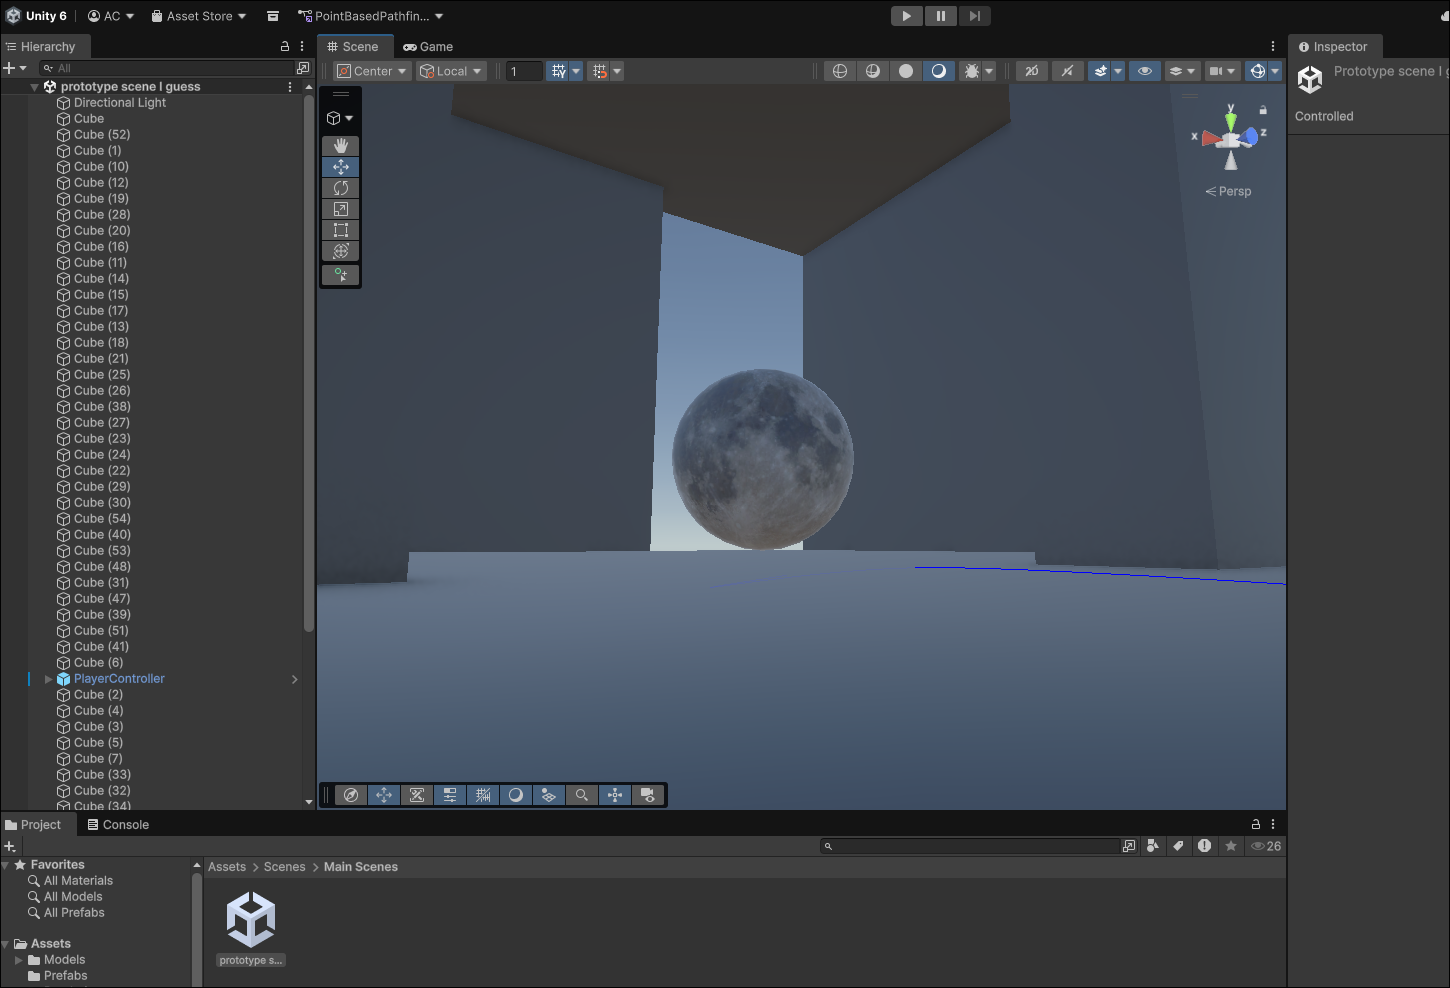Click the Step frame button
The height and width of the screenshot is (988, 1450).
tap(974, 16)
